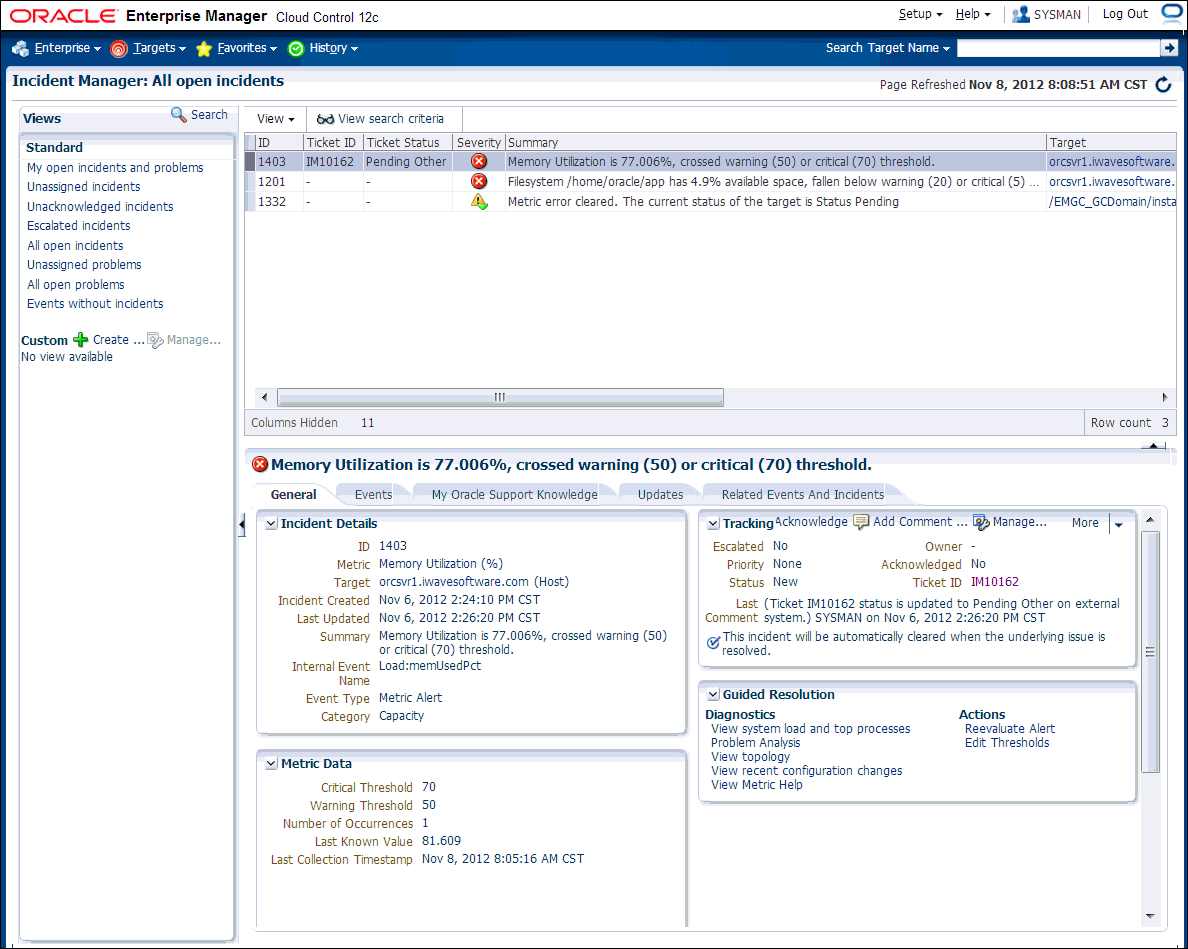
Task: Collapse the Guided Resolution section
Action: [713, 695]
